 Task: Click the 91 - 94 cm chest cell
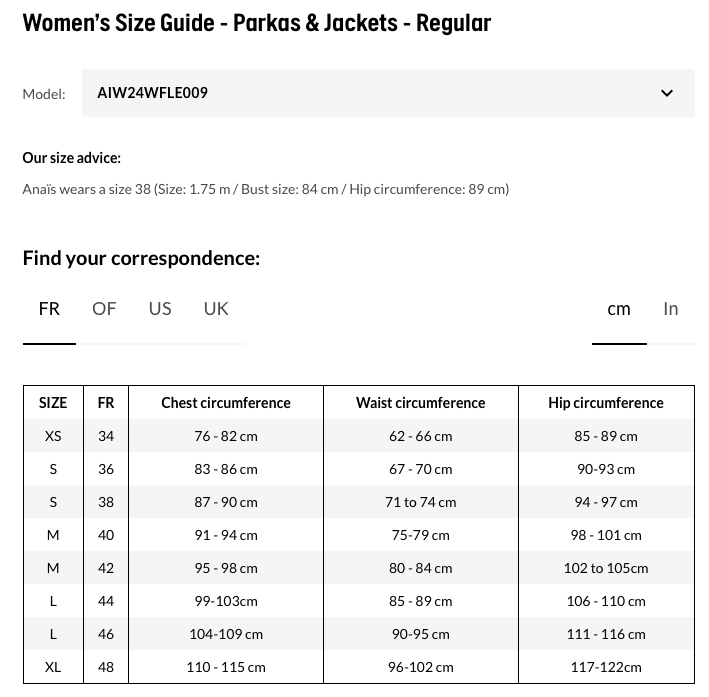pyautogui.click(x=226, y=535)
